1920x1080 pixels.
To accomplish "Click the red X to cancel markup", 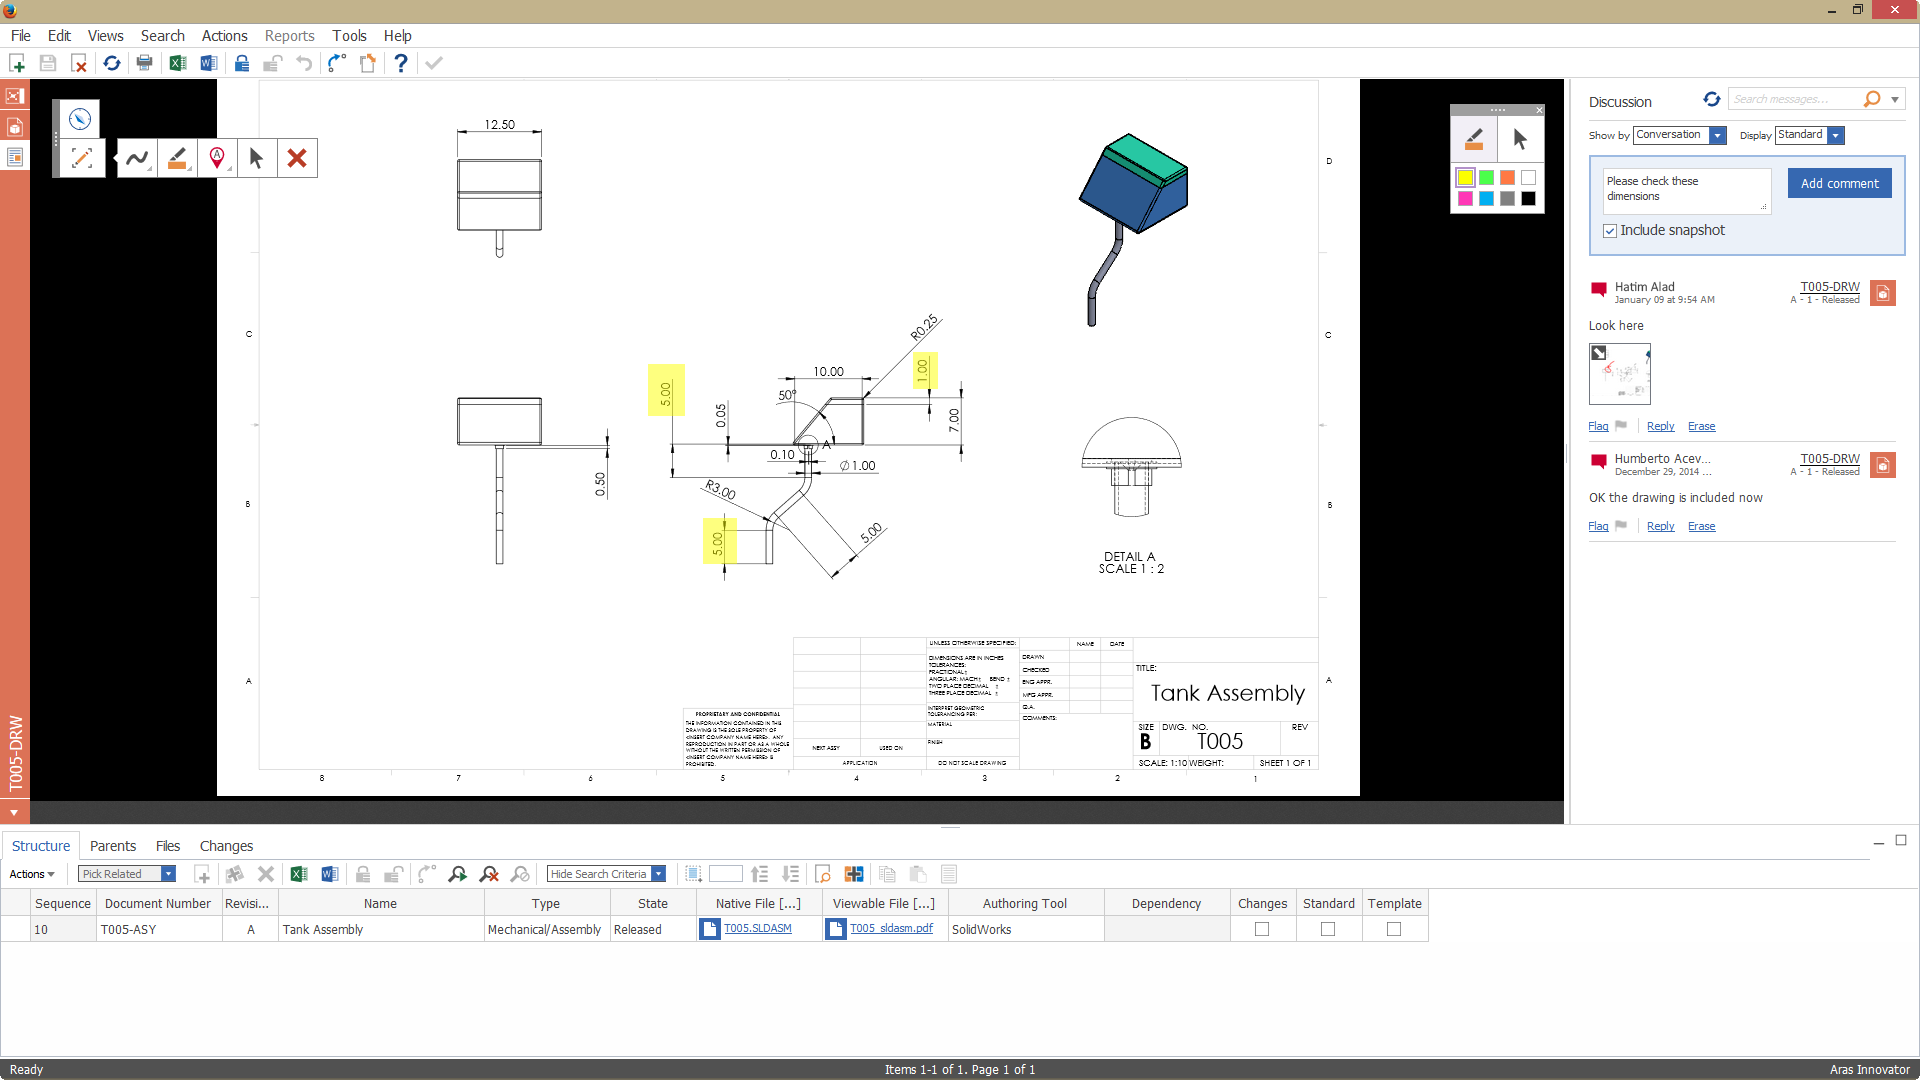I will (x=297, y=158).
